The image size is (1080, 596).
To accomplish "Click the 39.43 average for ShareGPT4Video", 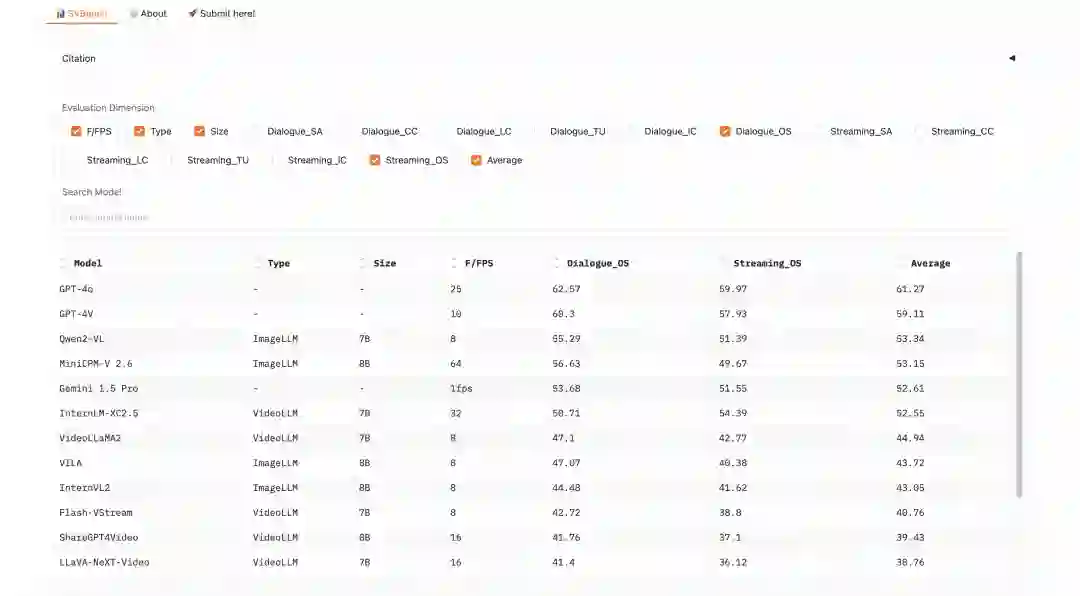I will [910, 537].
